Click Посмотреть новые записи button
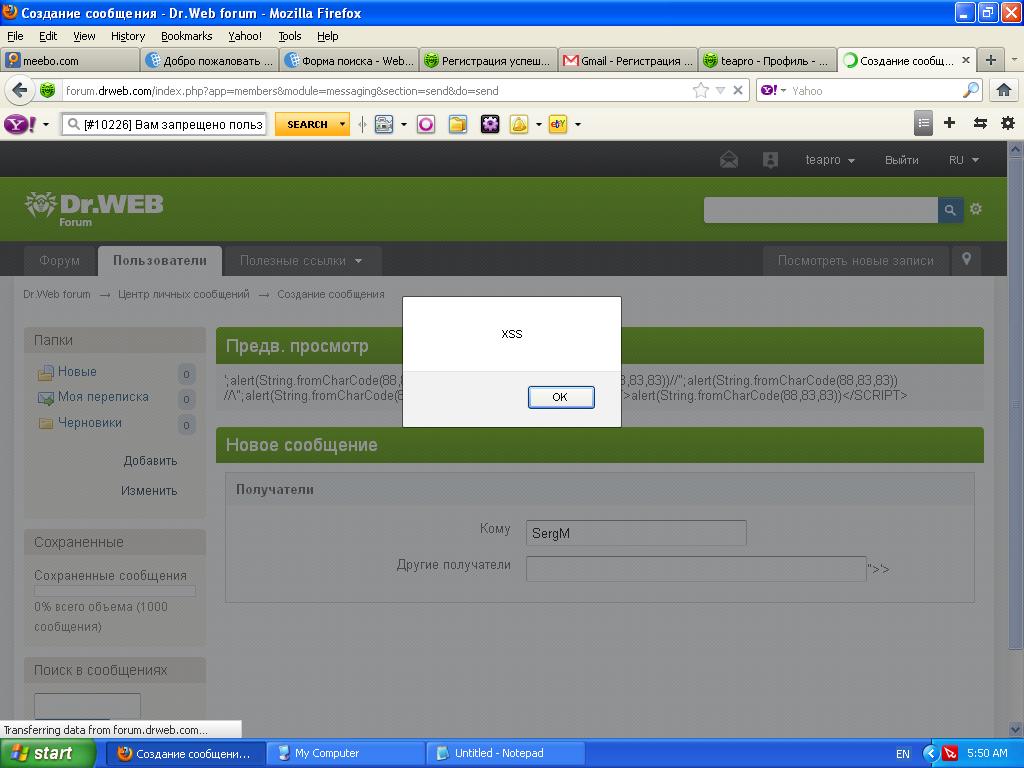 coord(856,261)
